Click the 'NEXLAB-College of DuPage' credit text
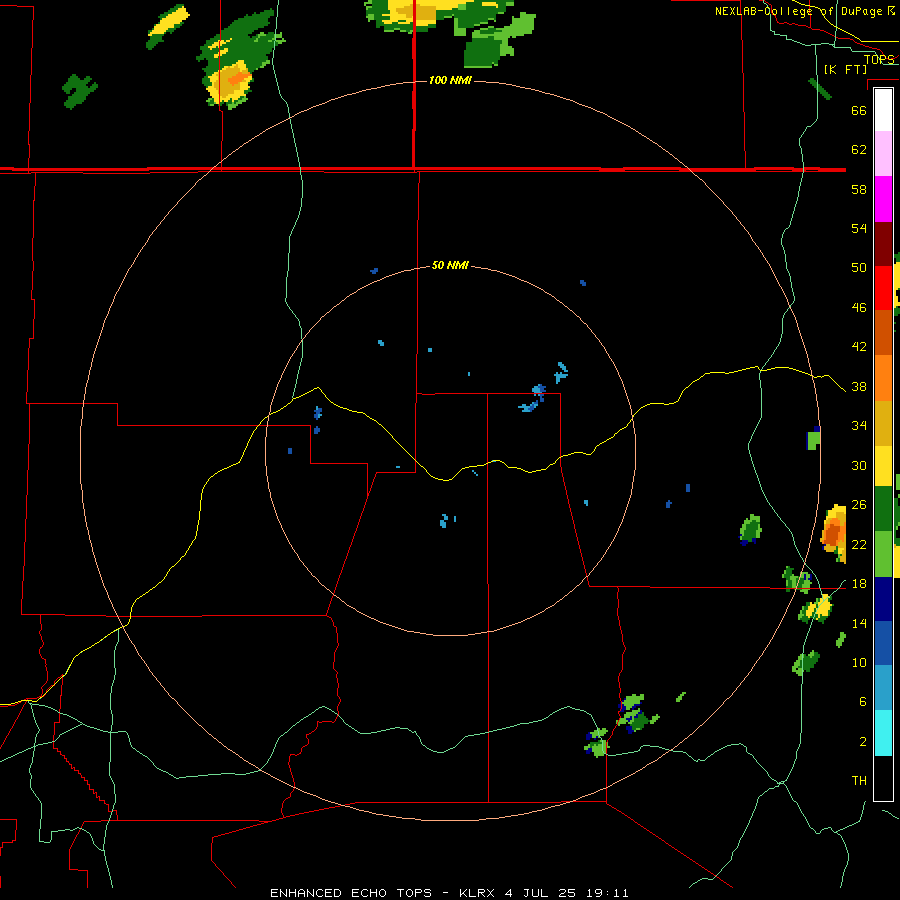900x900 pixels. pyautogui.click(x=799, y=11)
